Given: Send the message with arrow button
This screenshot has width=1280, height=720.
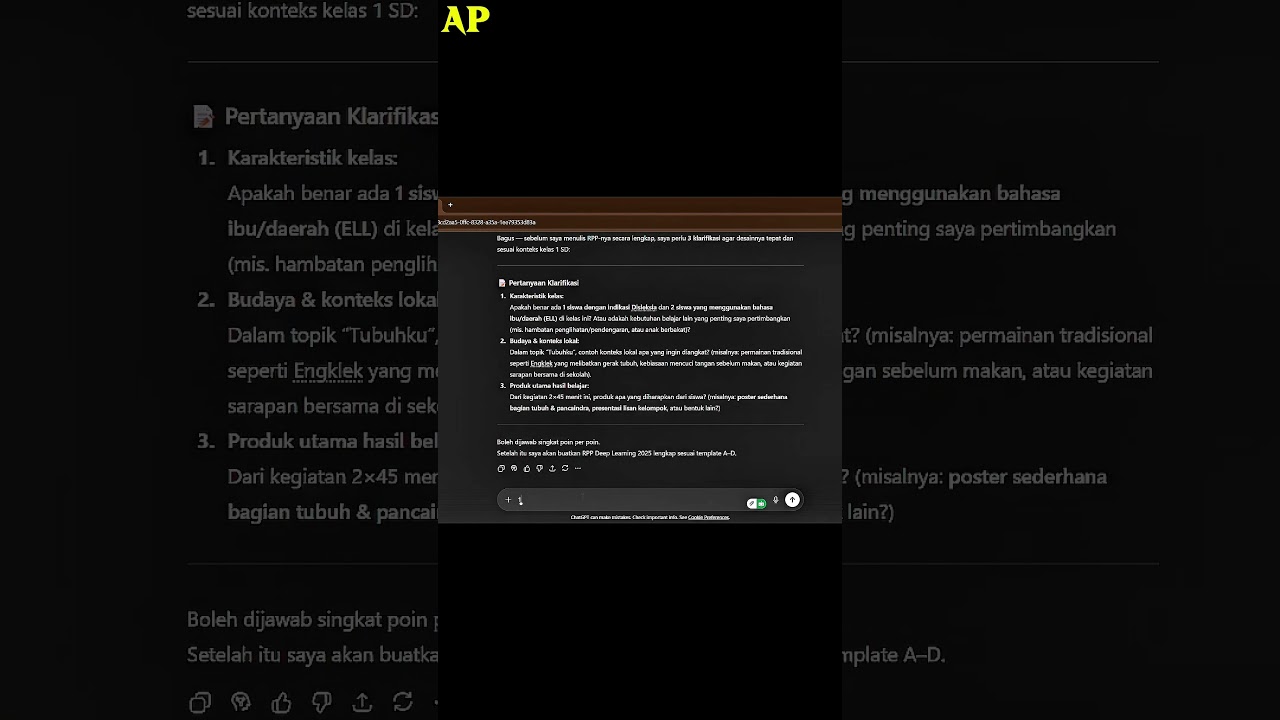Looking at the screenshot, I should 792,500.
